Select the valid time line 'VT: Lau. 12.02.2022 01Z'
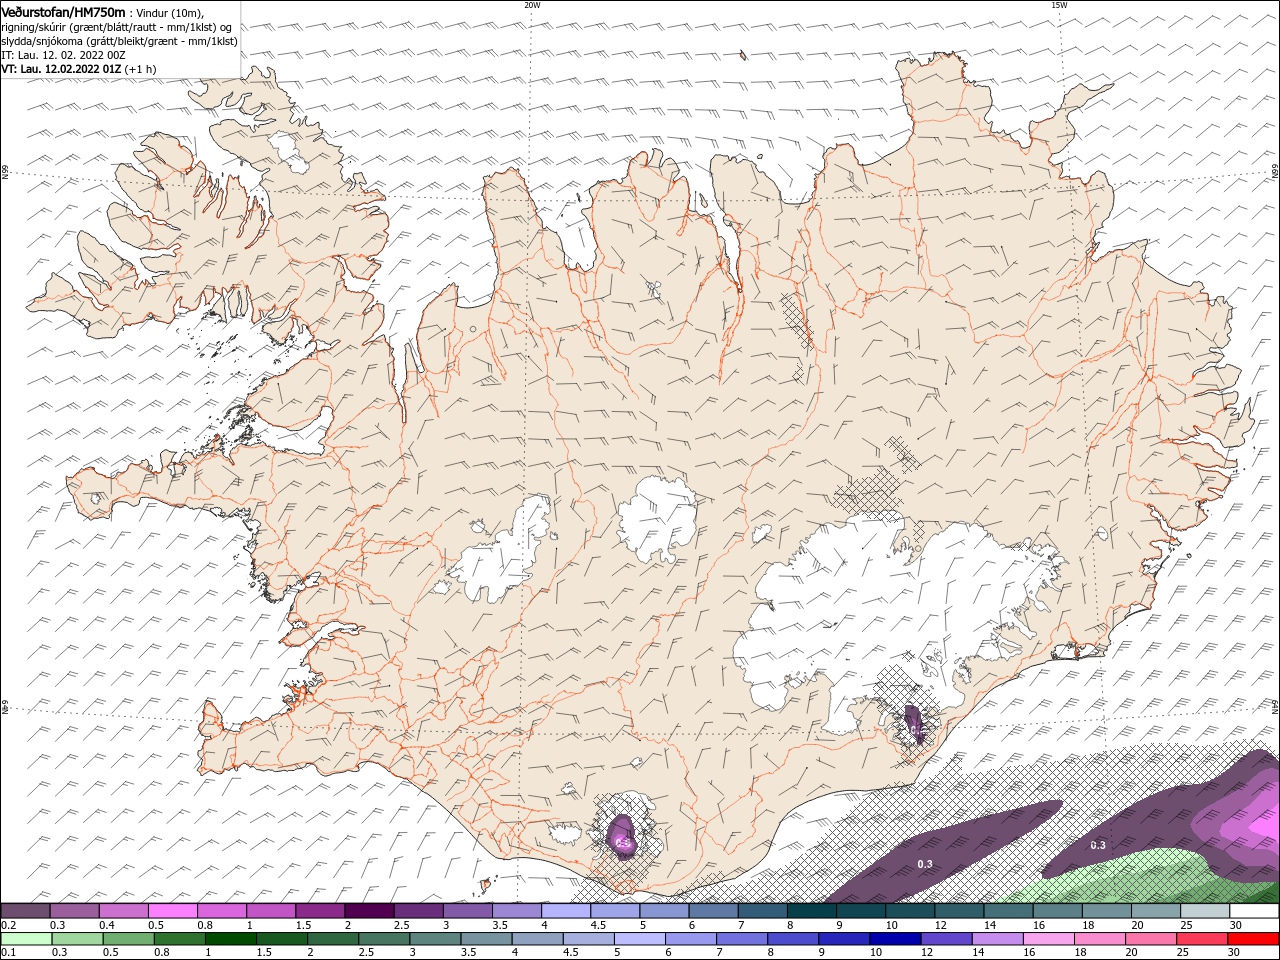The width and height of the screenshot is (1280, 960). point(61,69)
